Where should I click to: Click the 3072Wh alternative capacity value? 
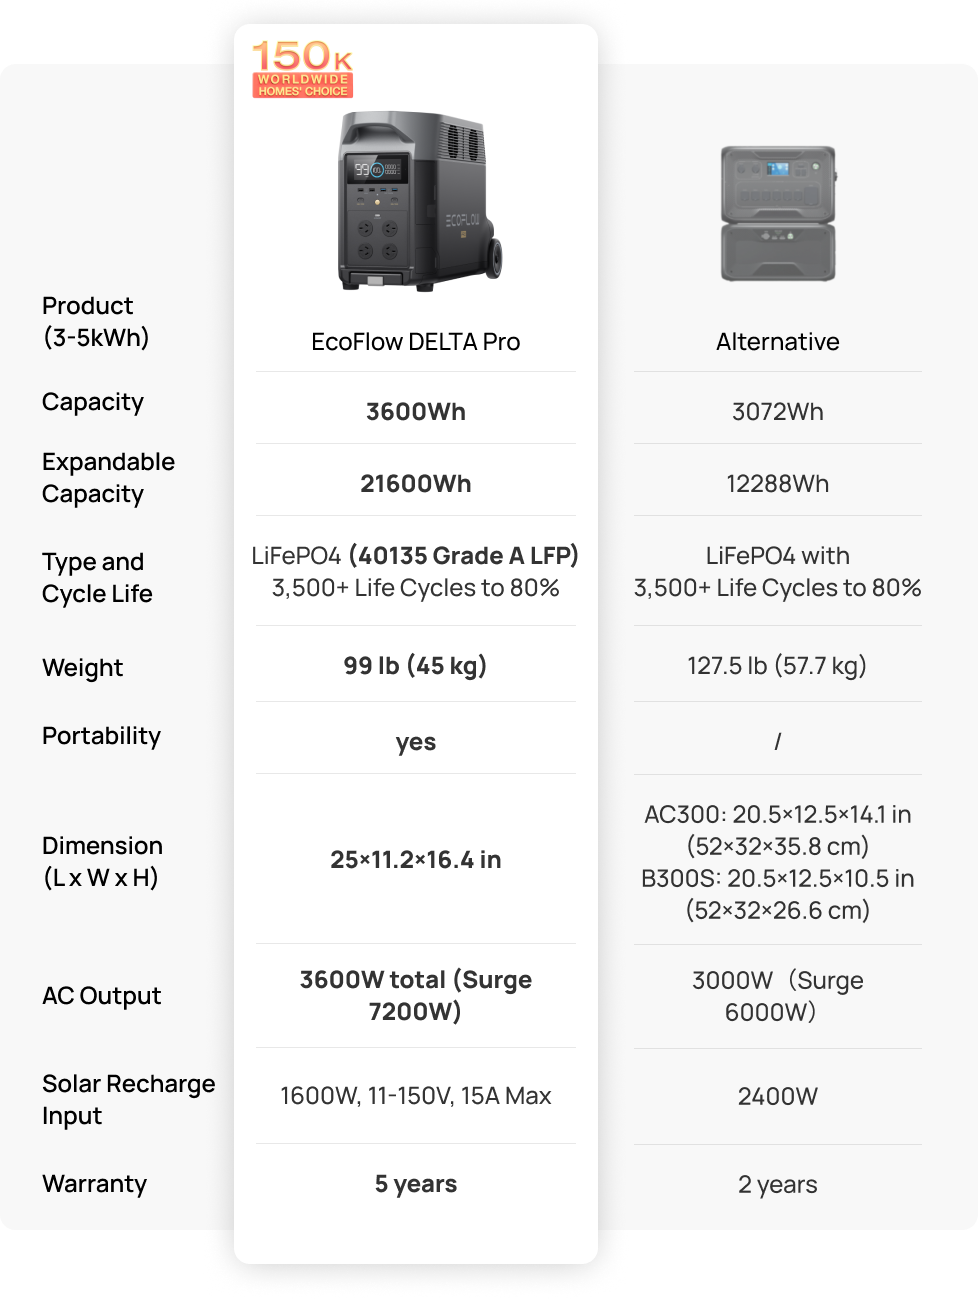[x=777, y=412]
